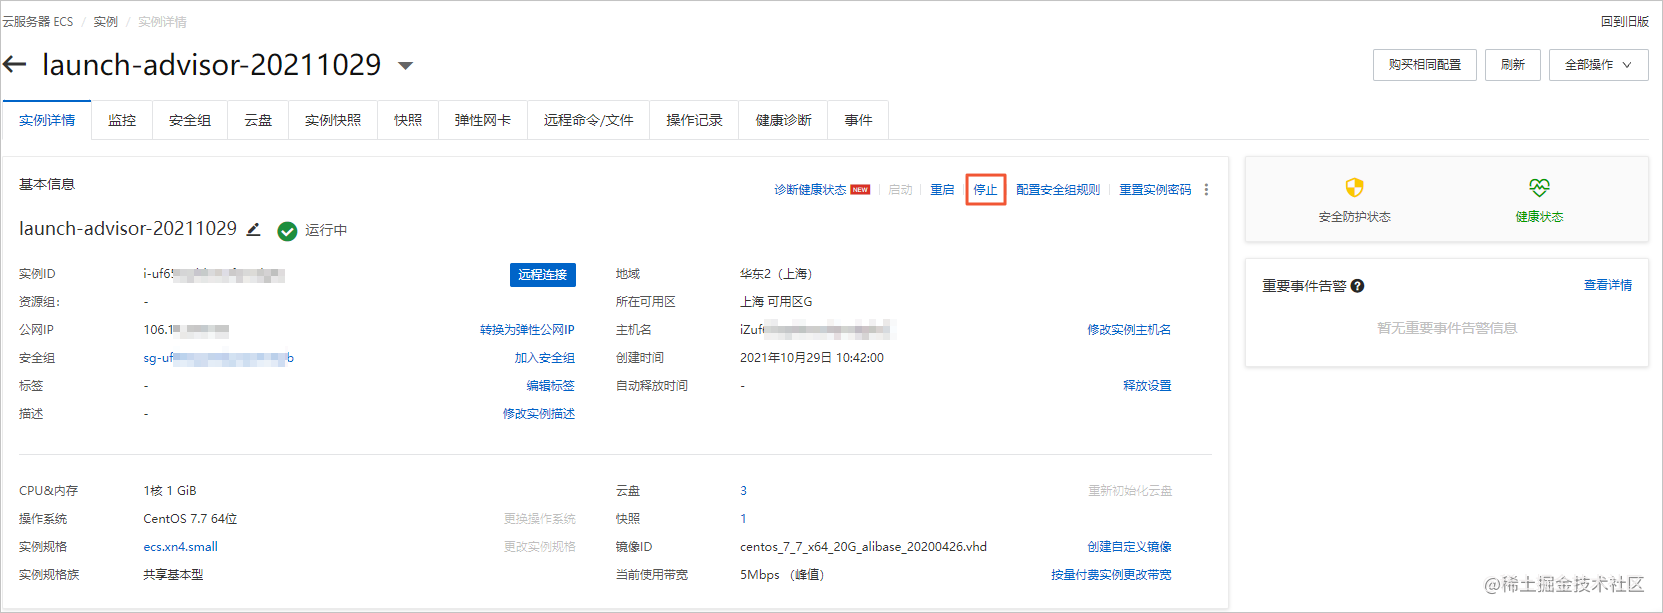
Task: Click the 上海 可用区G zone value
Action: pos(776,302)
